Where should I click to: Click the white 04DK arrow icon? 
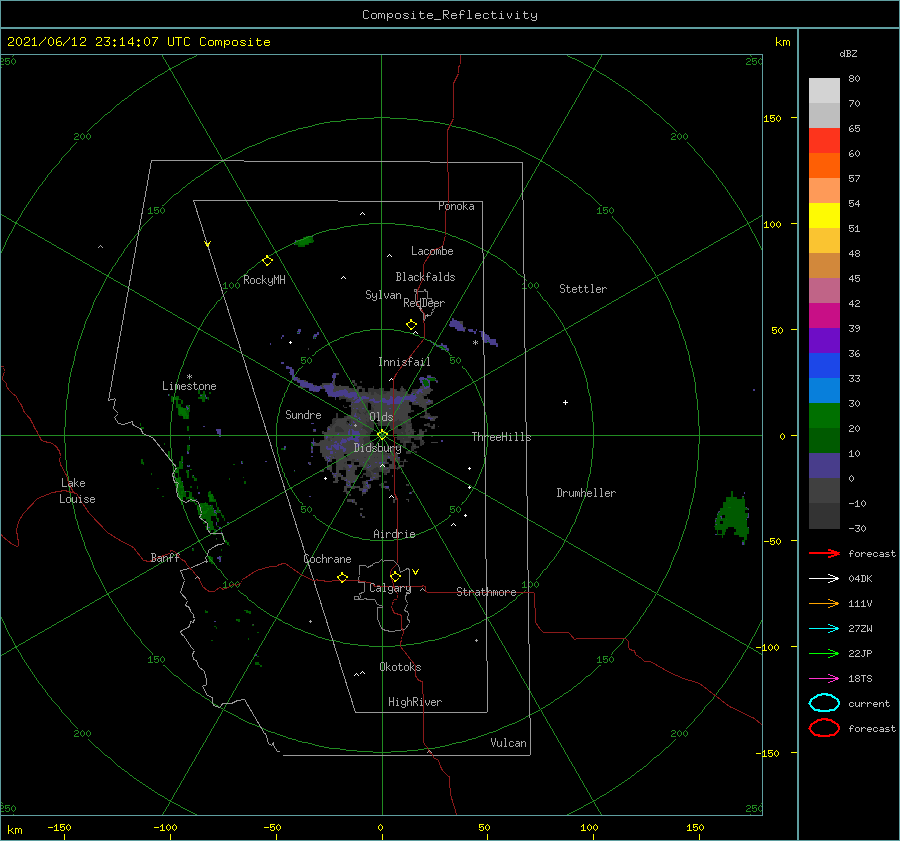[x=824, y=579]
